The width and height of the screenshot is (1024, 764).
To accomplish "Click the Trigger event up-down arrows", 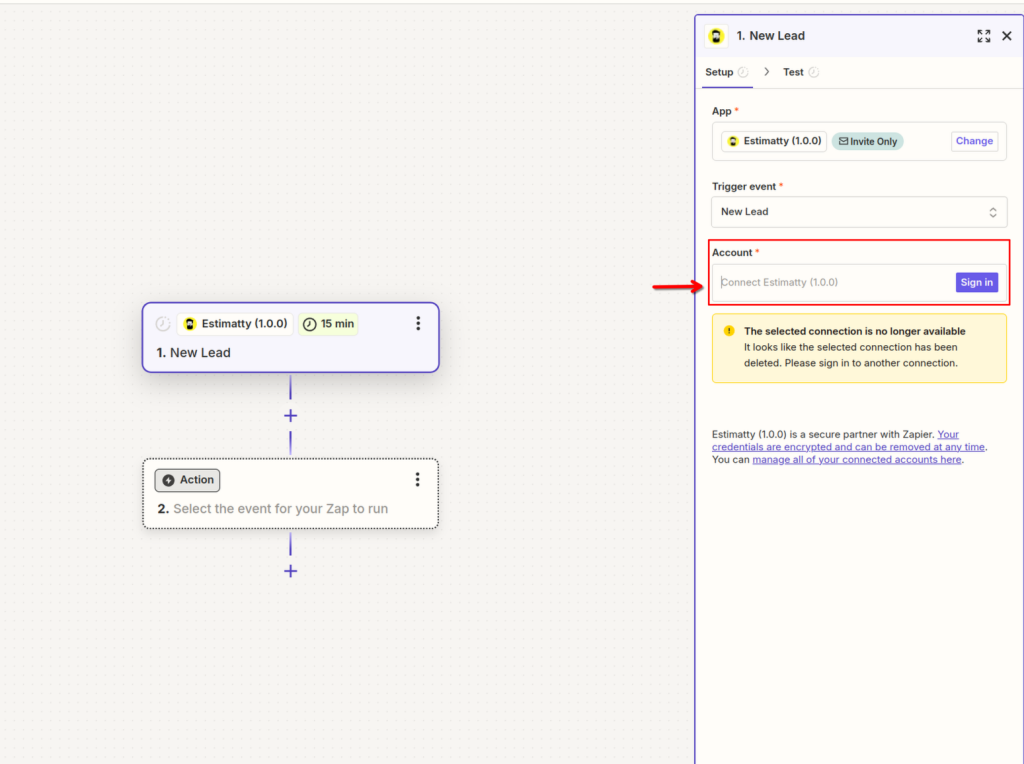I will pyautogui.click(x=993, y=212).
